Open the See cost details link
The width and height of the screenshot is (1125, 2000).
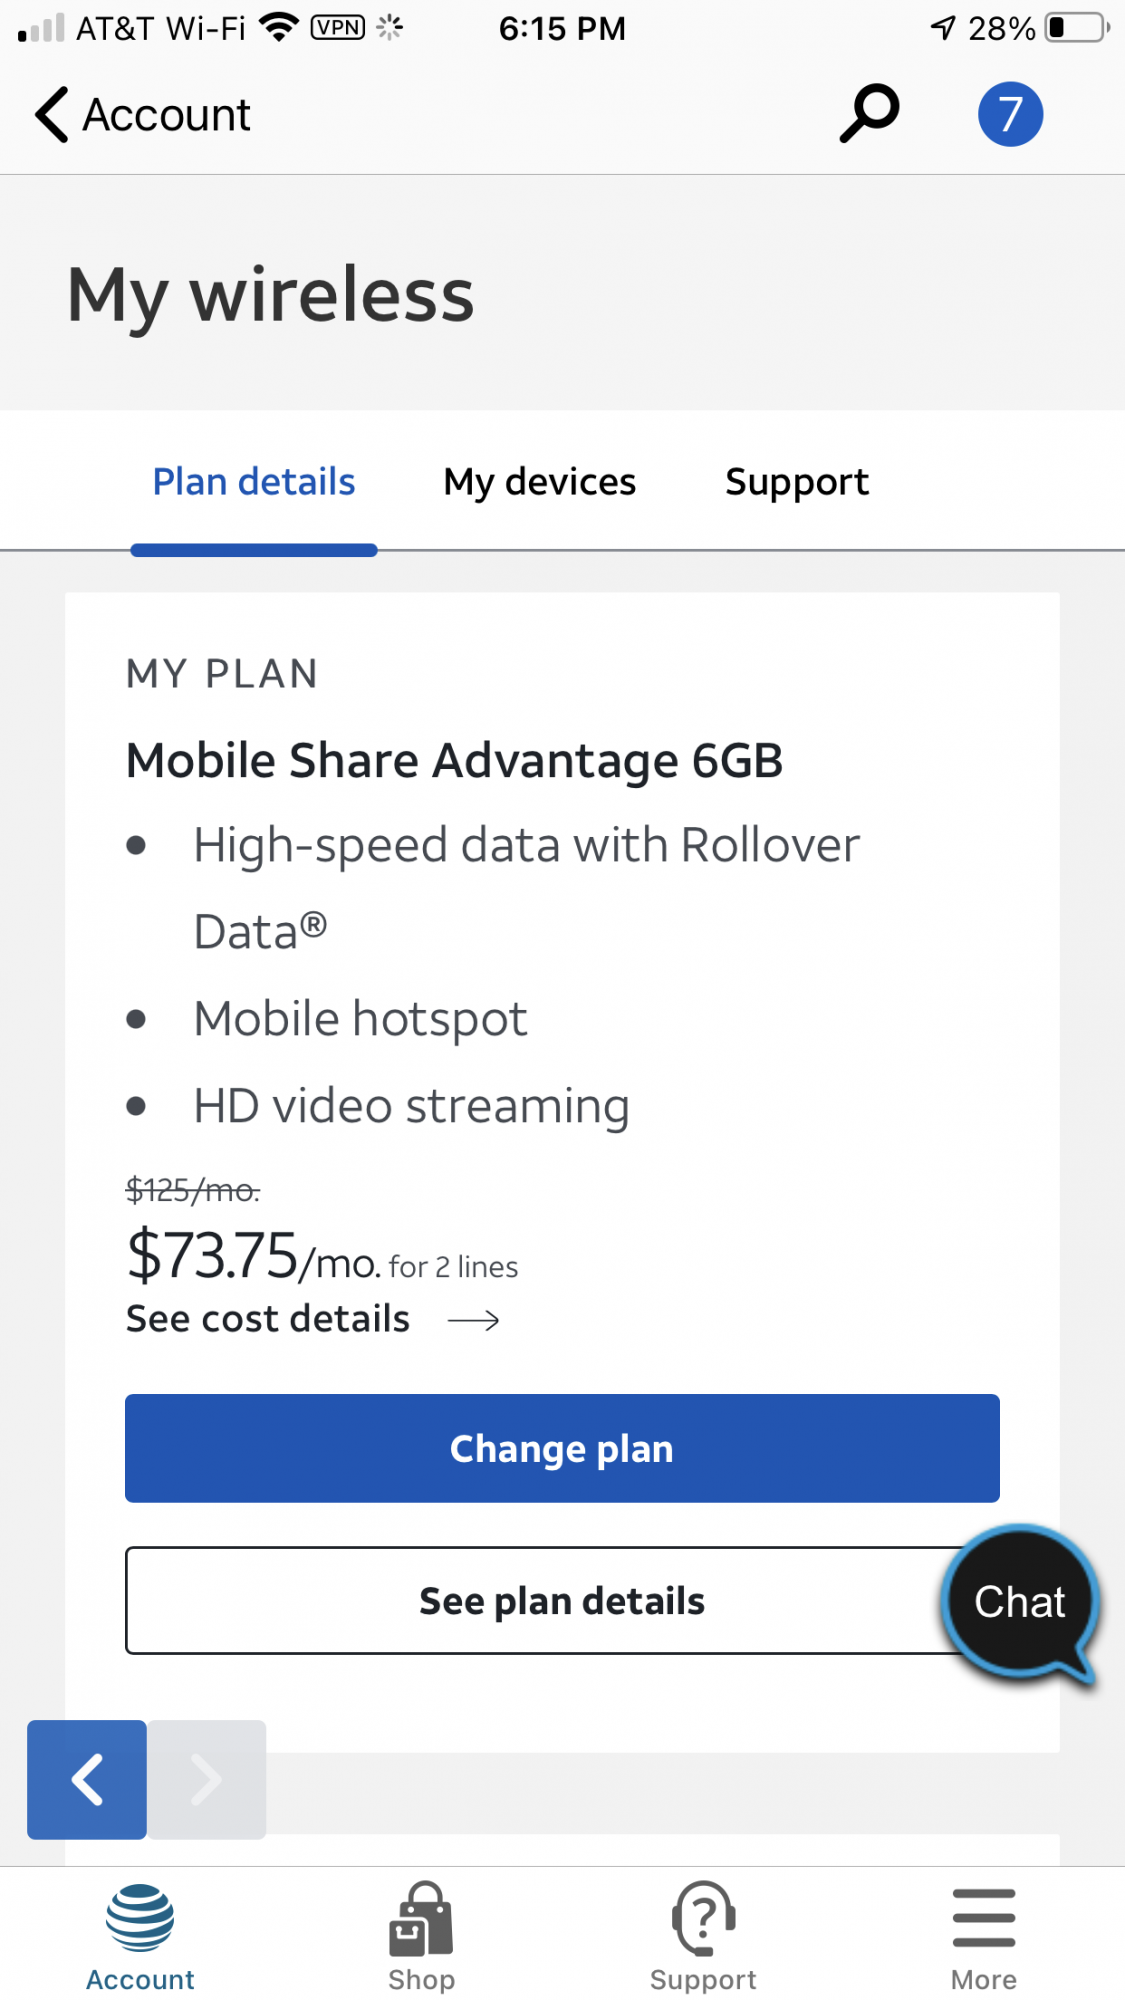(x=268, y=1319)
